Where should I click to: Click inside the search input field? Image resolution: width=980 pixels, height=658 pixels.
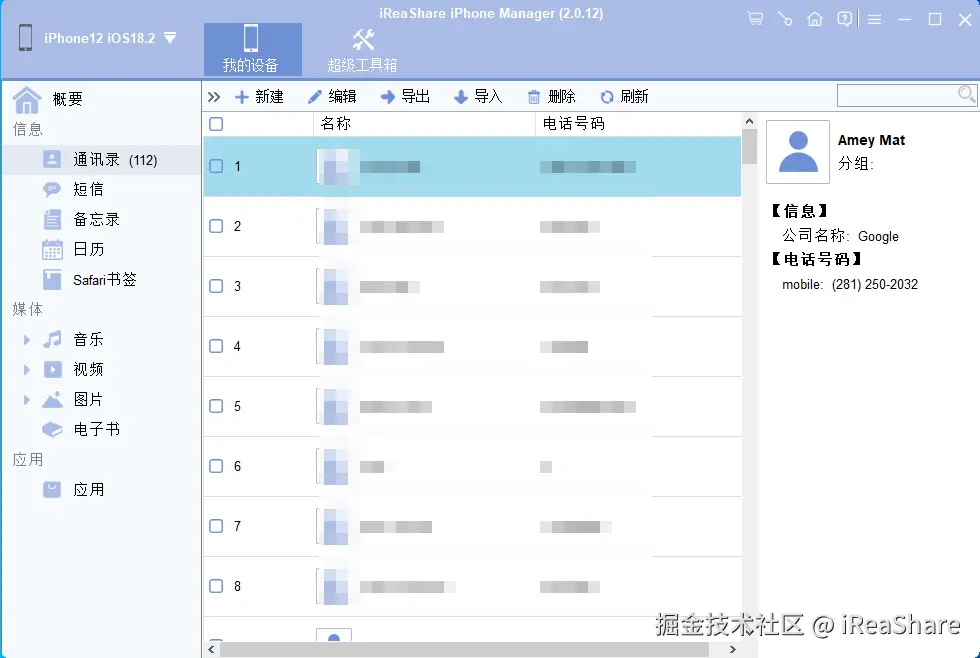[900, 95]
